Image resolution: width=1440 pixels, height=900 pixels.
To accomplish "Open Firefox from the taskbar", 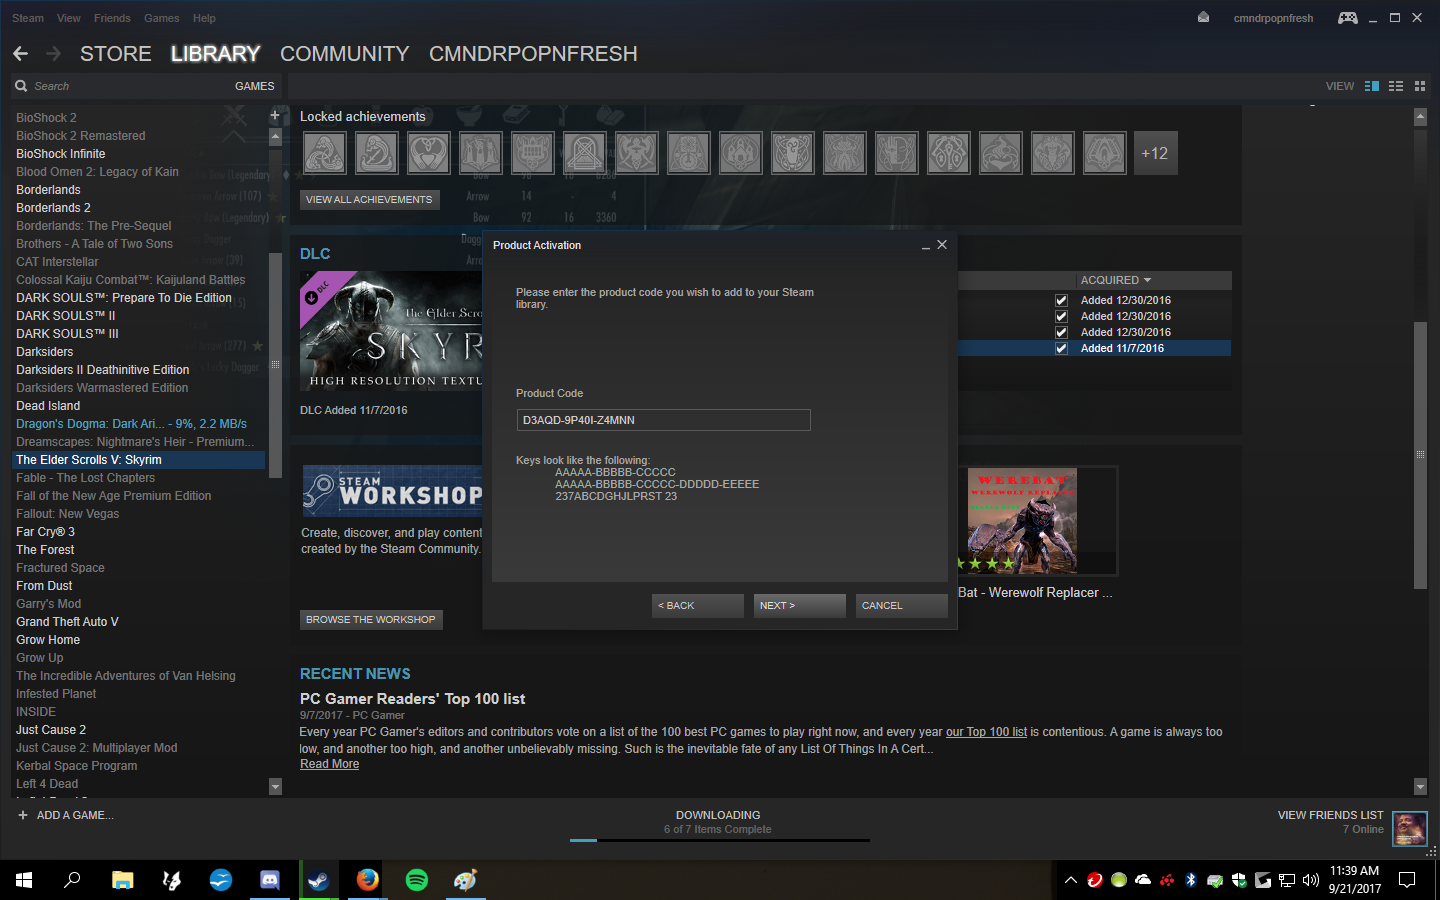I will coord(368,880).
